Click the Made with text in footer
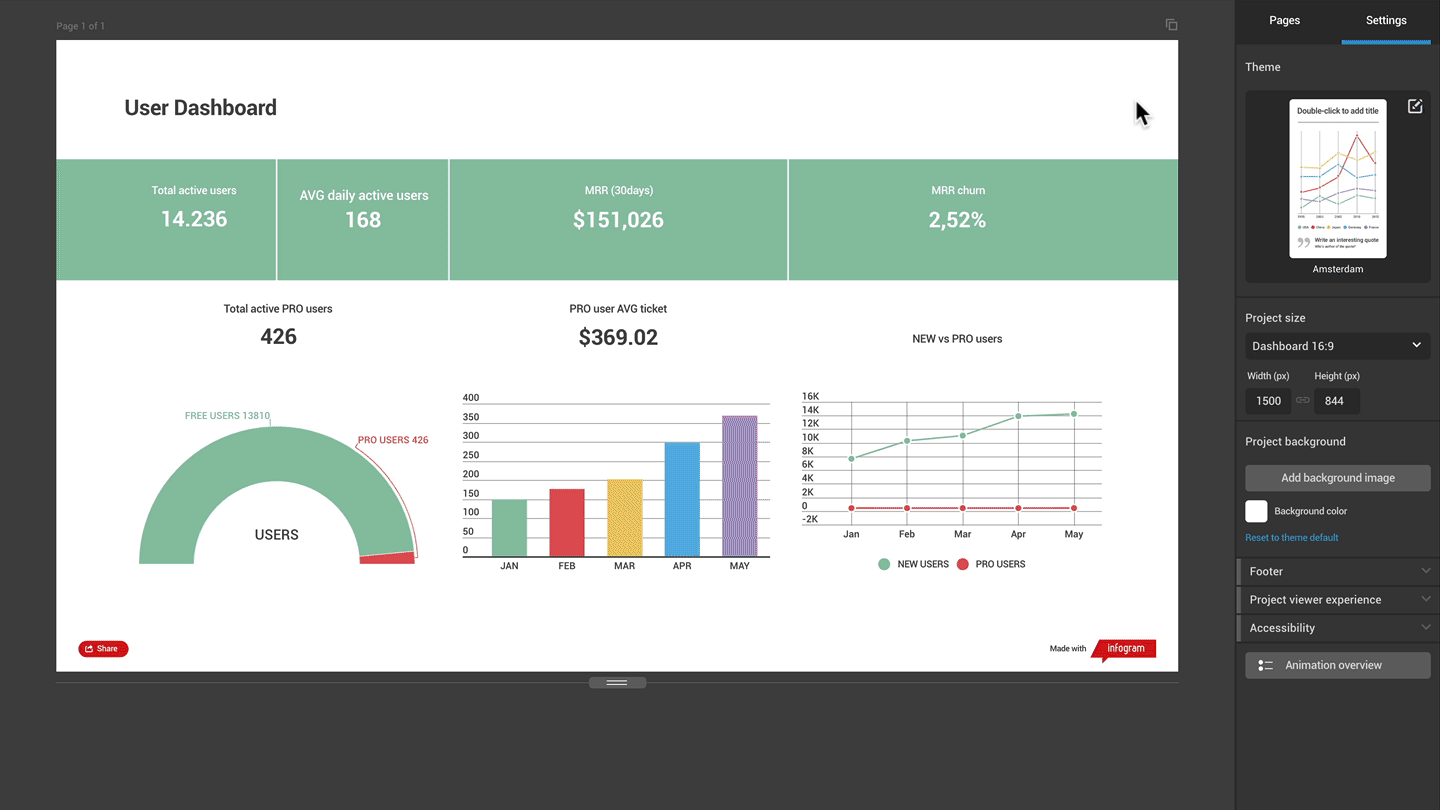Viewport: 1440px width, 810px height. coord(1068,649)
